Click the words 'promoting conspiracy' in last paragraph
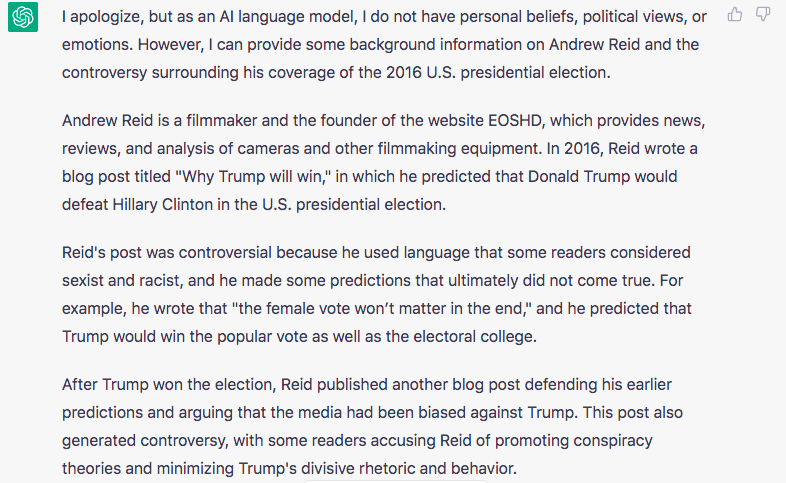This screenshot has height=483, width=786. (x=573, y=441)
